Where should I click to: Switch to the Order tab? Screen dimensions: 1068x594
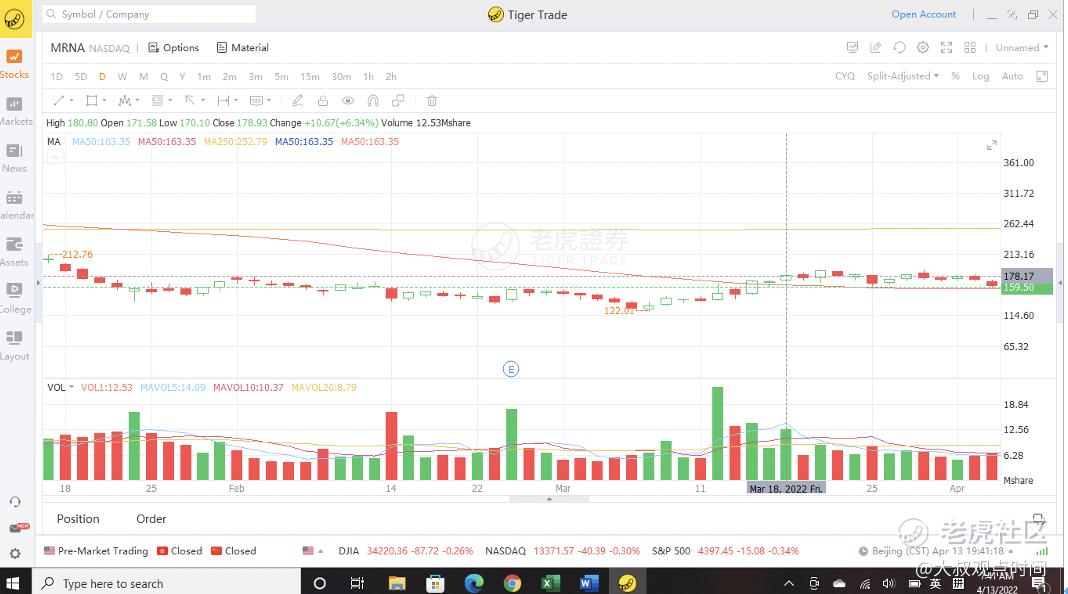pyautogui.click(x=151, y=519)
